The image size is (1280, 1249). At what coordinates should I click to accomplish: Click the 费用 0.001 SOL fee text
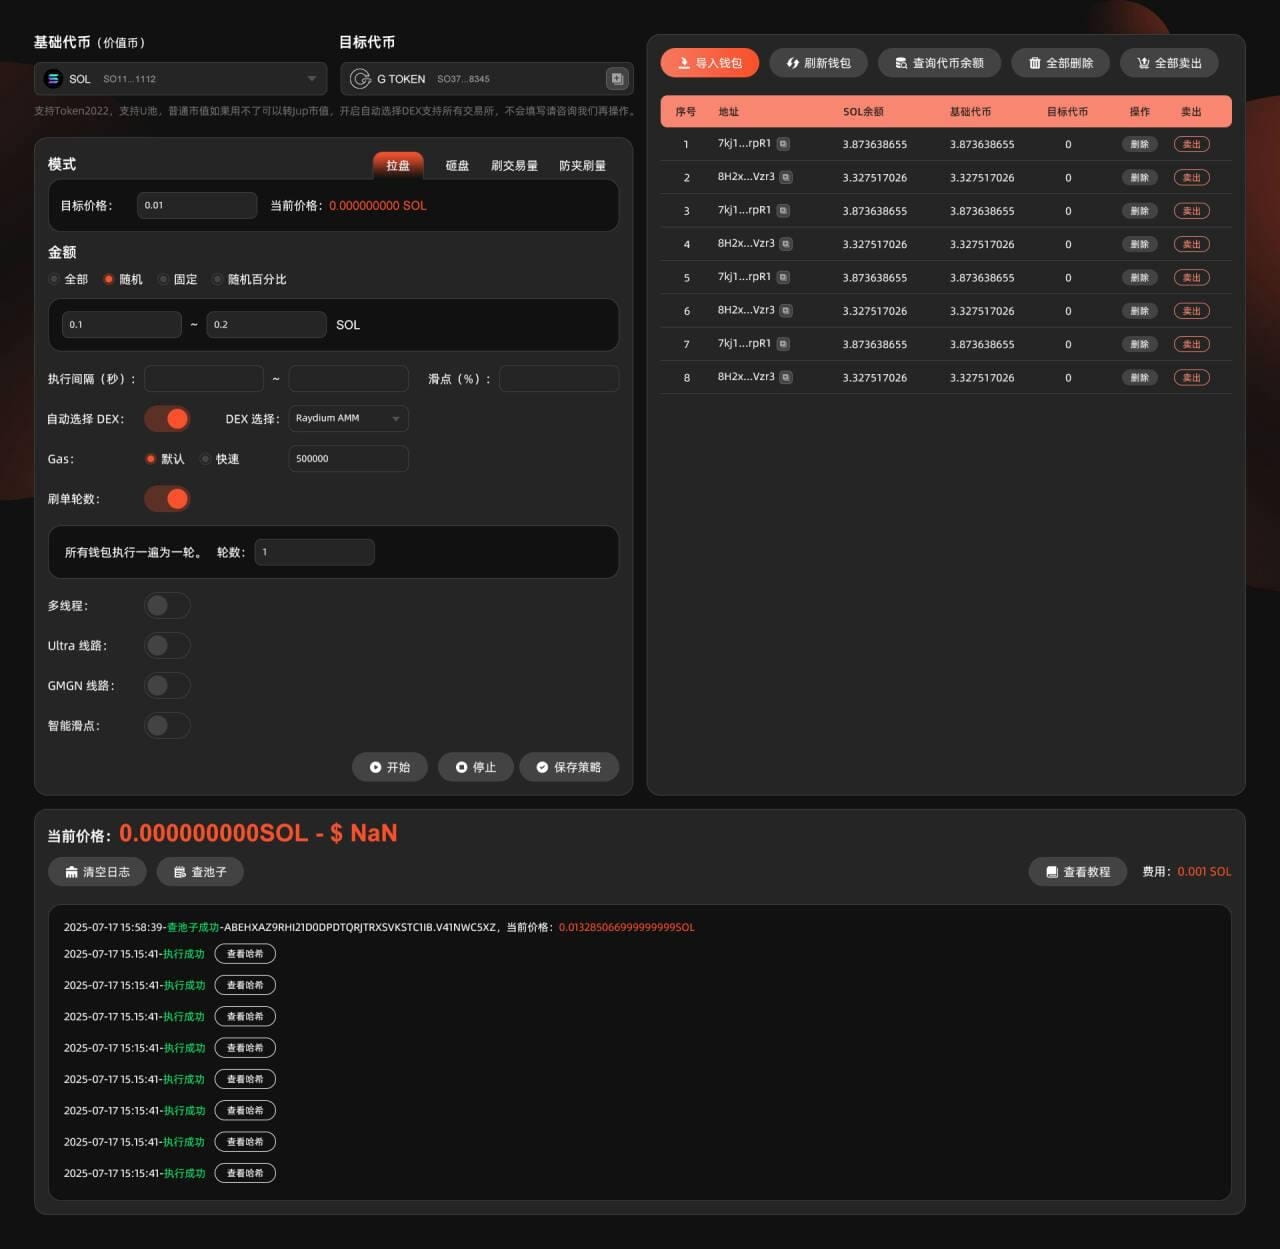pyautogui.click(x=1187, y=872)
